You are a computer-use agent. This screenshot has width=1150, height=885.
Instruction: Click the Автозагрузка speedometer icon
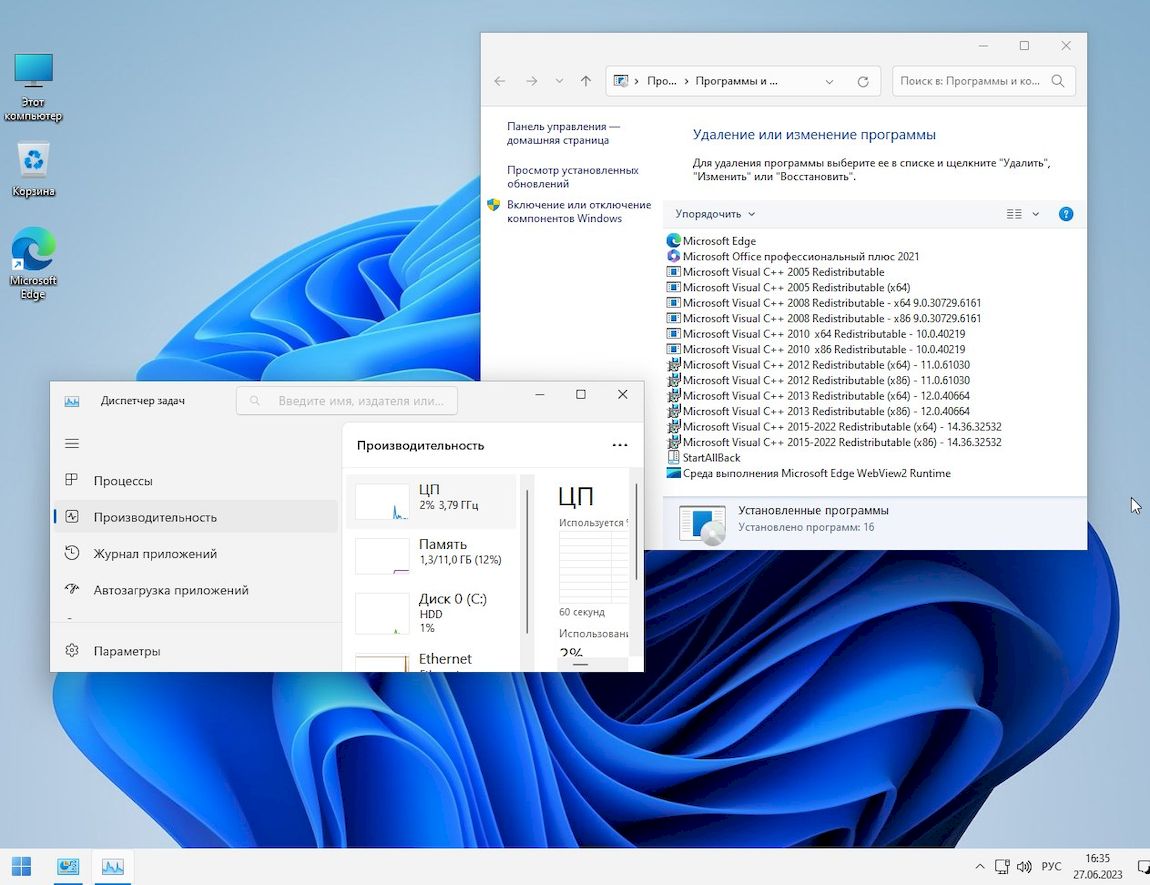[72, 589]
